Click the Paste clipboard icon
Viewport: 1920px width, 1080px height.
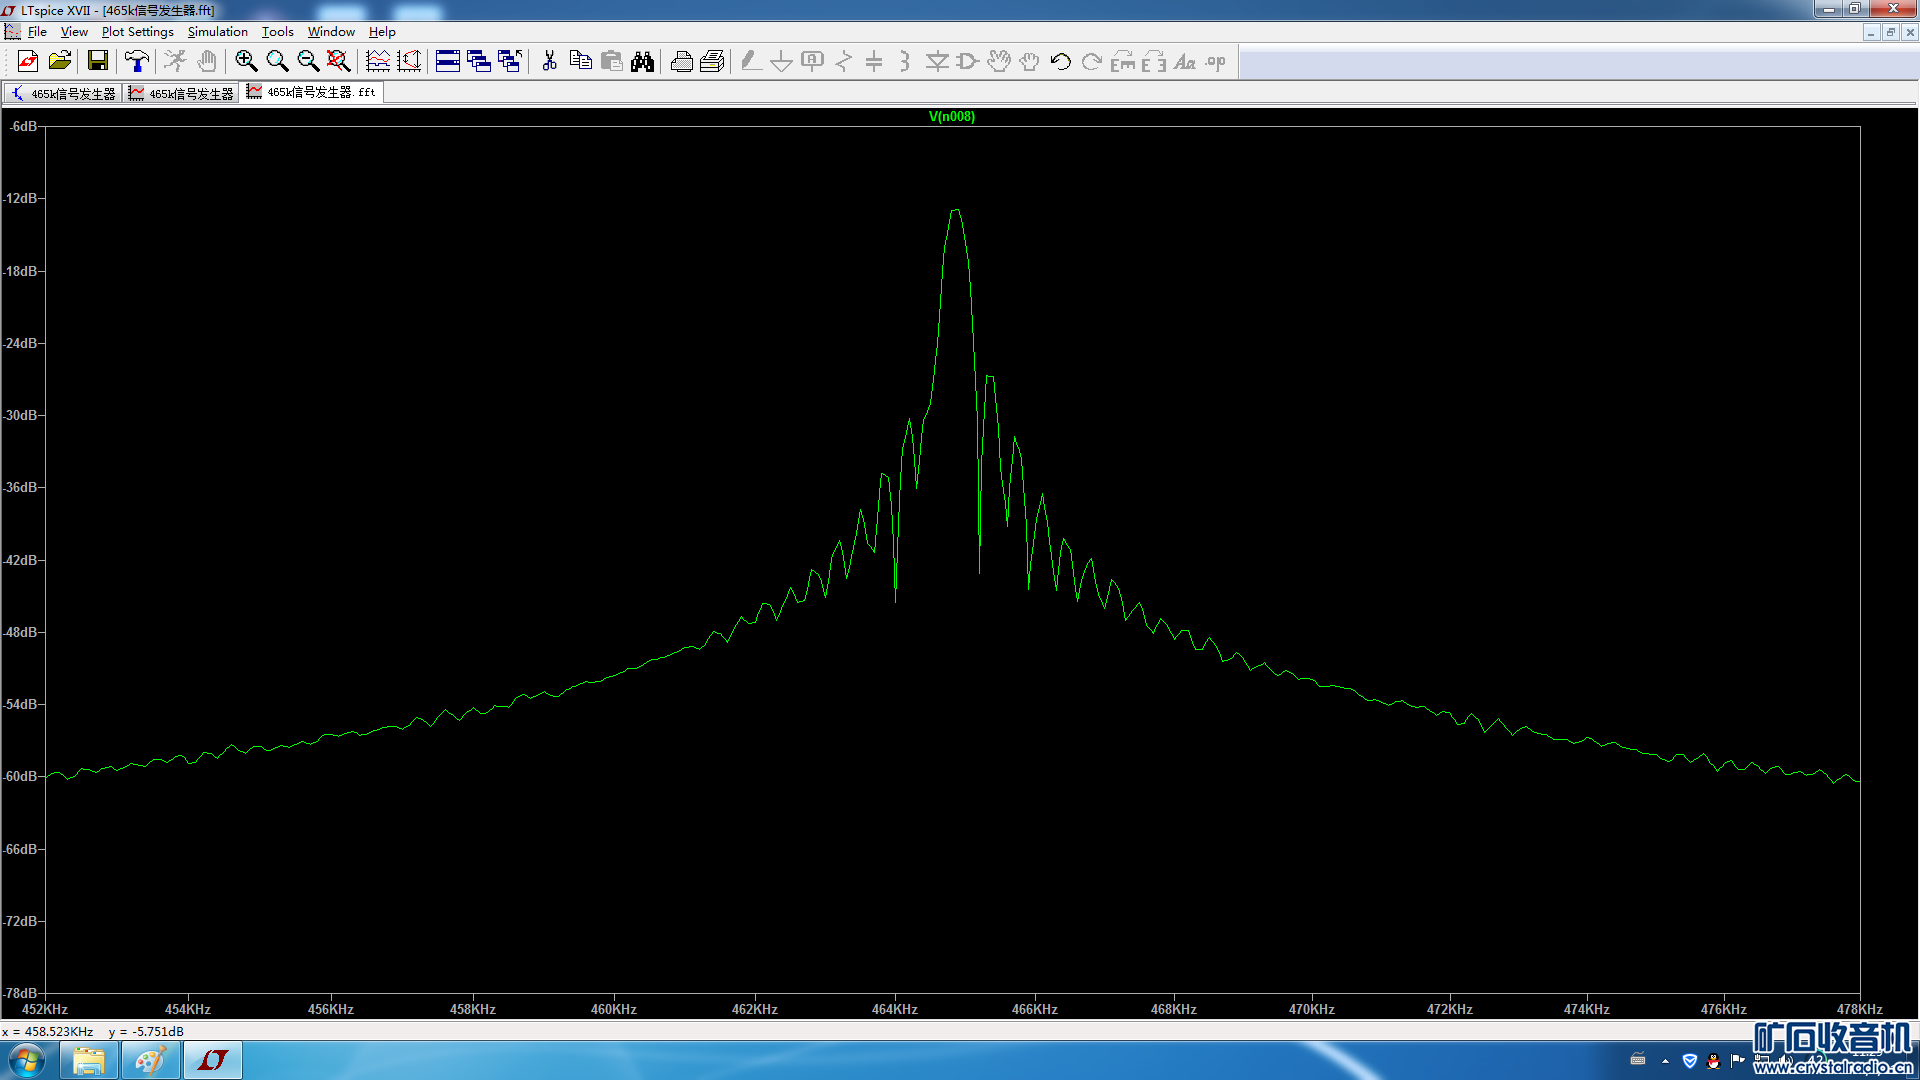click(x=611, y=62)
